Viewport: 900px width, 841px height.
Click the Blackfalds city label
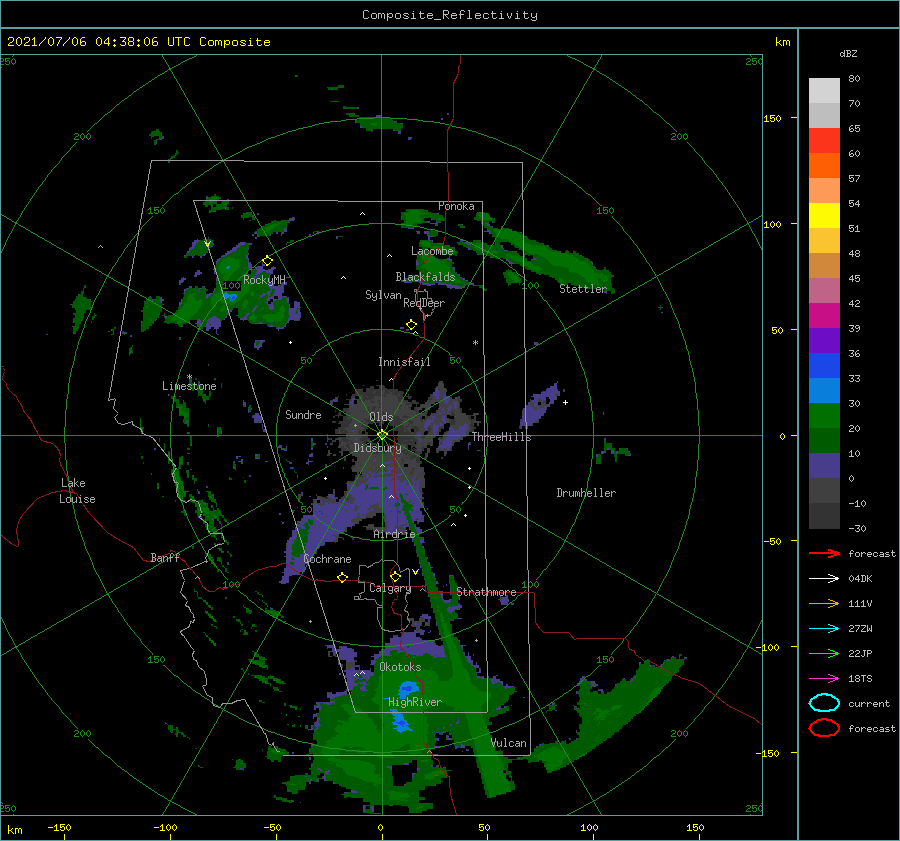click(x=425, y=277)
